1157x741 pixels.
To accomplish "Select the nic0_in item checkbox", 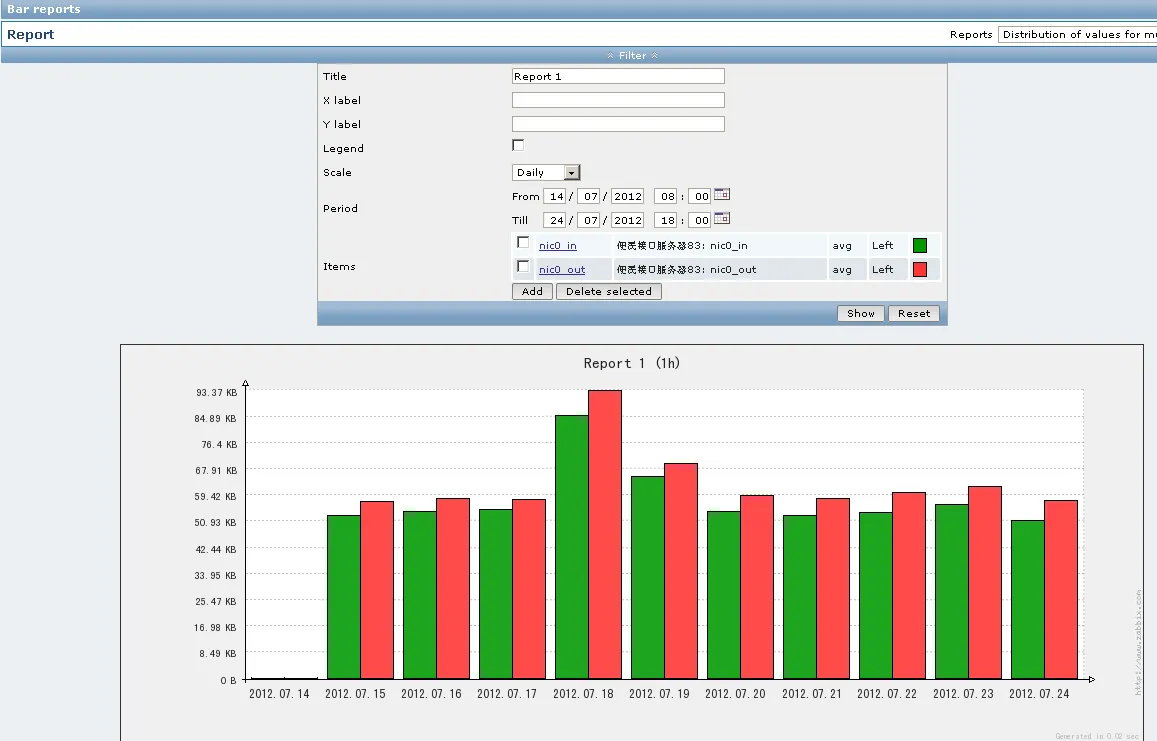I will [523, 243].
